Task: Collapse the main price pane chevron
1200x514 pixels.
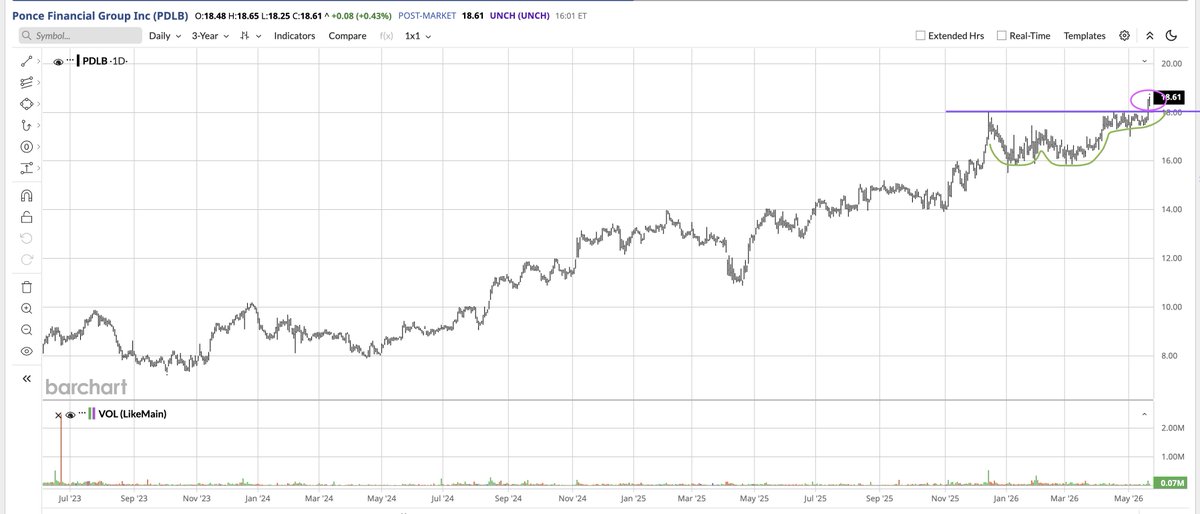Action: pos(1146,62)
